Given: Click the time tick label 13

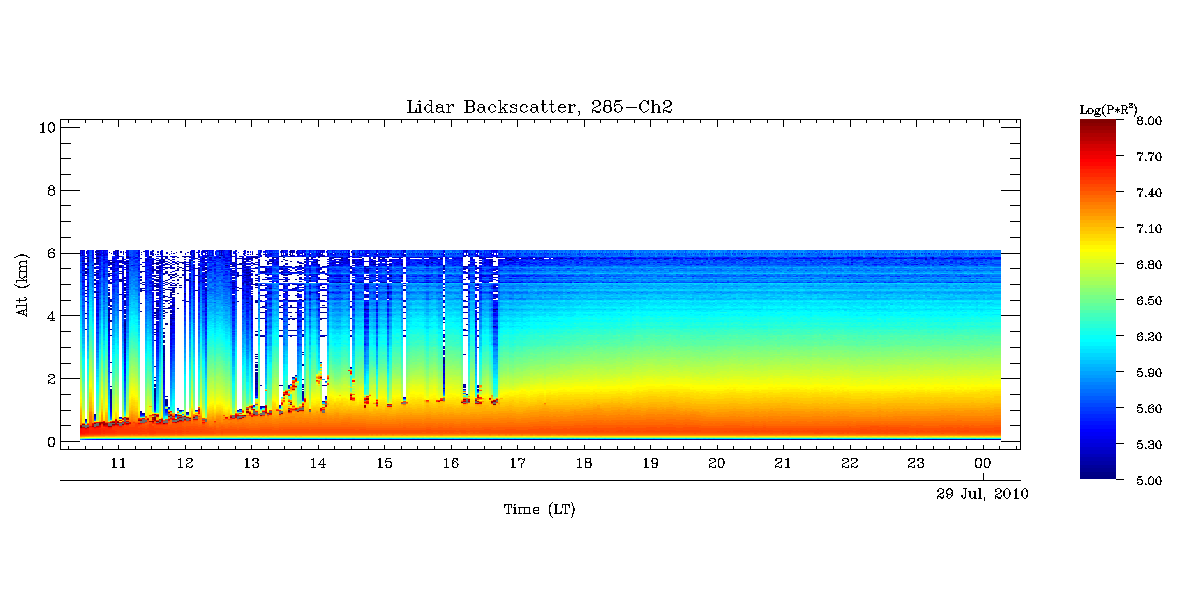Looking at the screenshot, I should tap(251, 463).
